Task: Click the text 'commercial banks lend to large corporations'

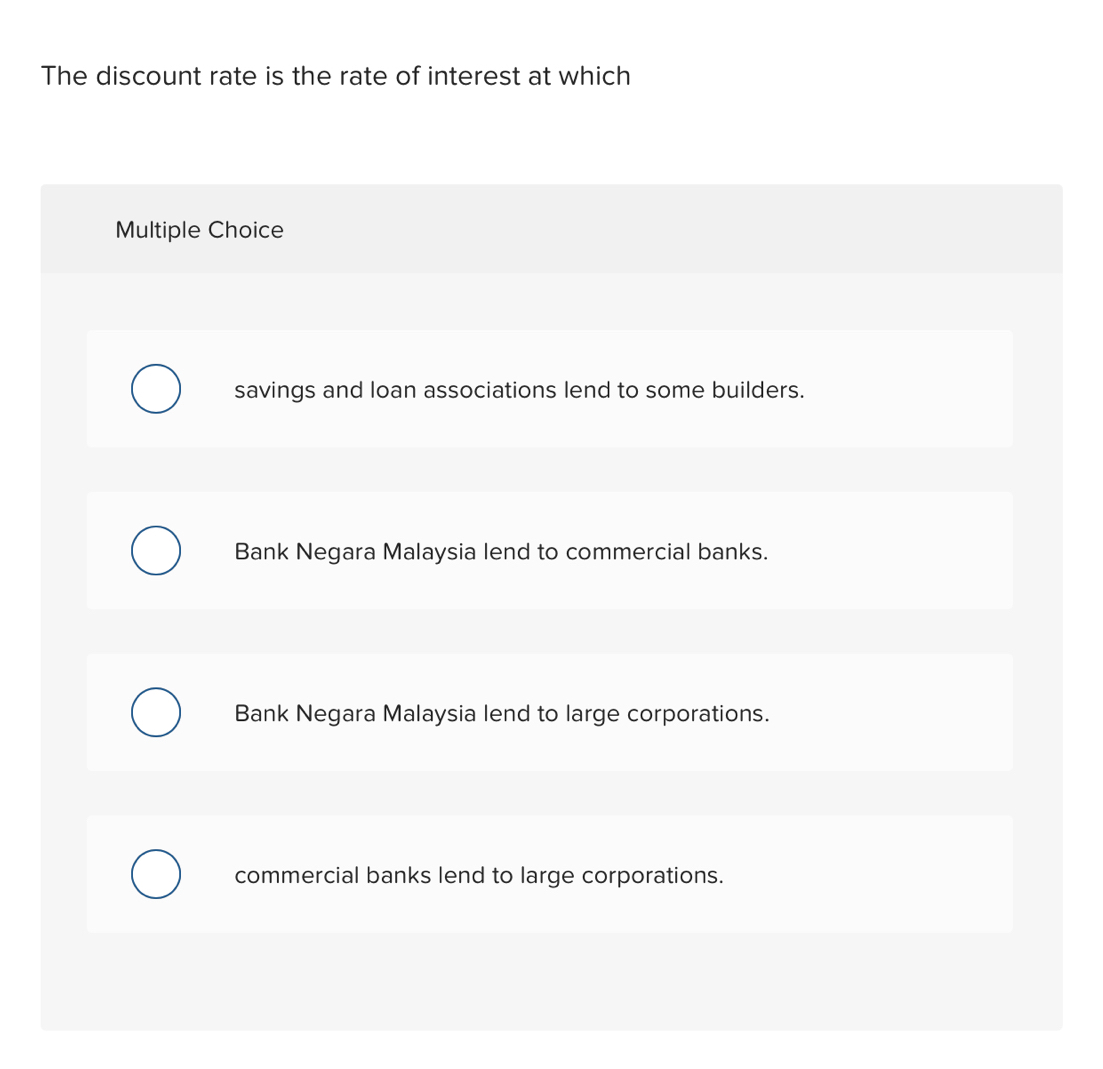Action: click(x=478, y=876)
